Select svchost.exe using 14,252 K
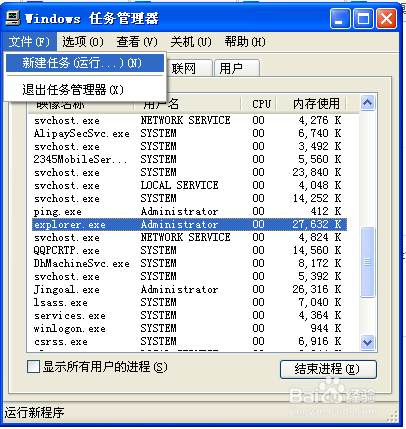Image resolution: width=406 pixels, height=429 pixels. click(x=189, y=198)
